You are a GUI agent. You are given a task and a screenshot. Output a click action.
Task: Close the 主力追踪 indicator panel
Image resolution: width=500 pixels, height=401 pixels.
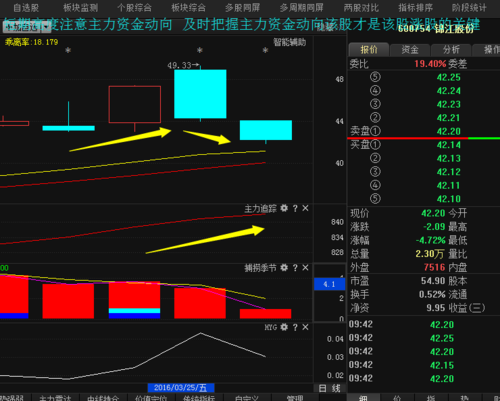click(305, 208)
